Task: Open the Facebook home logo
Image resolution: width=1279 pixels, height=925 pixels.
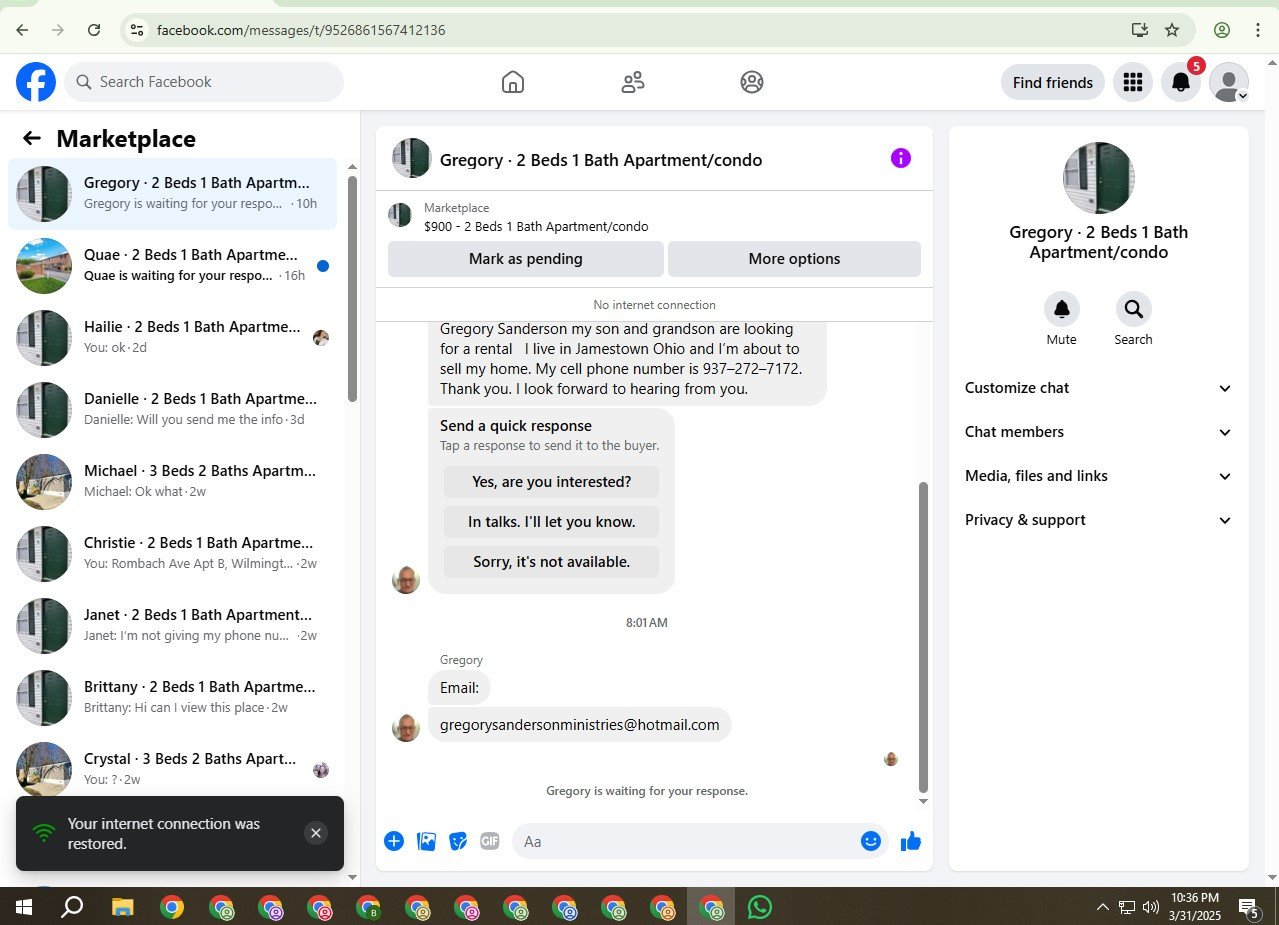Action: click(x=36, y=82)
